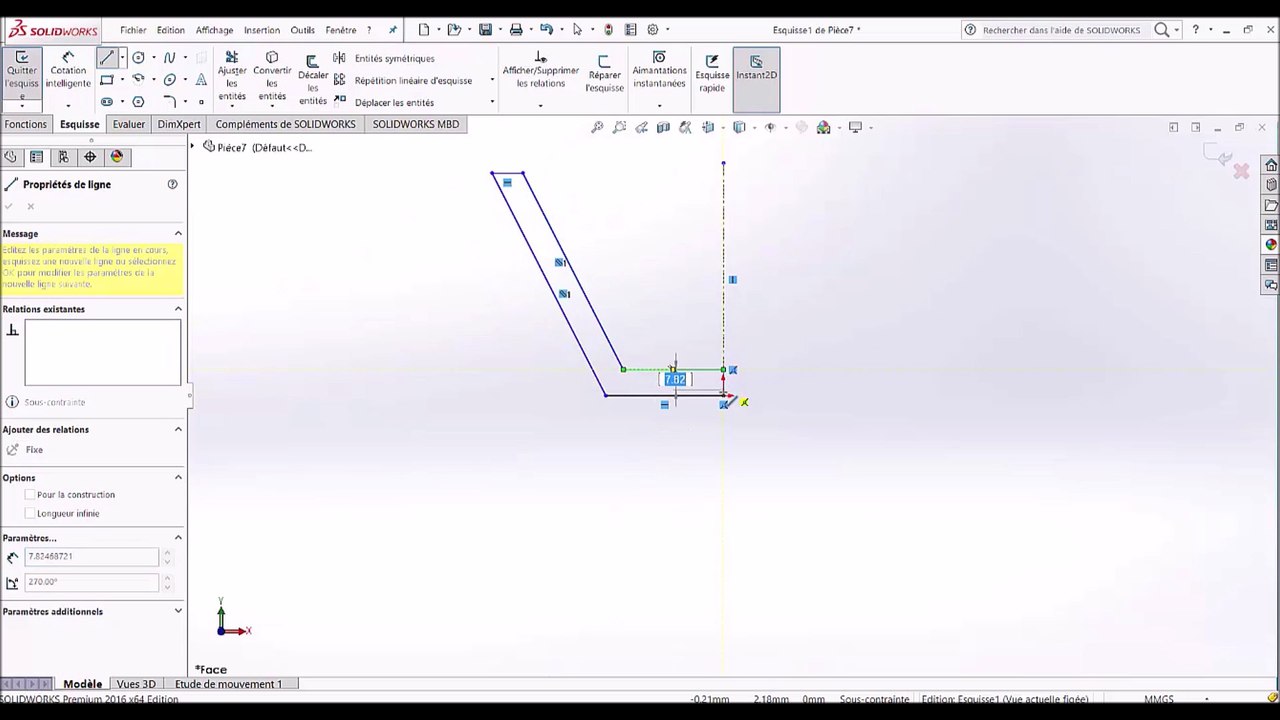The width and height of the screenshot is (1280, 720).
Task: Open the Fichier menu
Action: 133,30
